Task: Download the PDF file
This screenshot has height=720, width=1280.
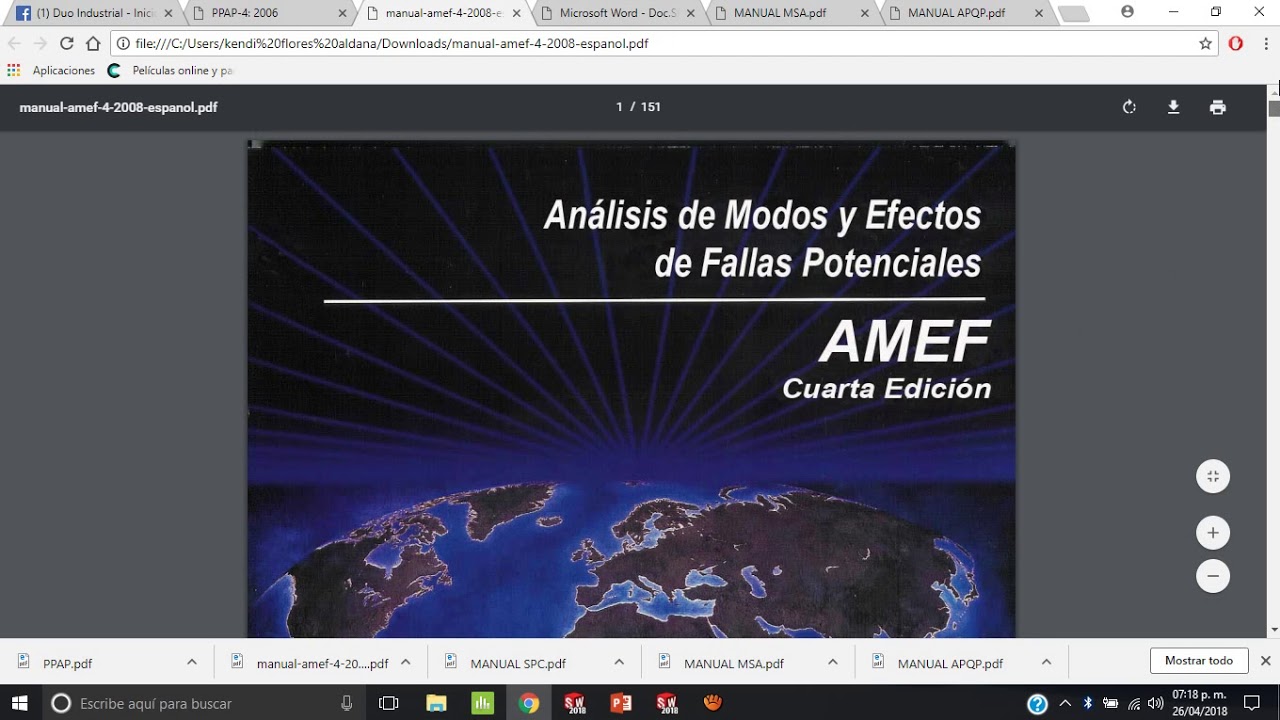Action: point(1173,107)
